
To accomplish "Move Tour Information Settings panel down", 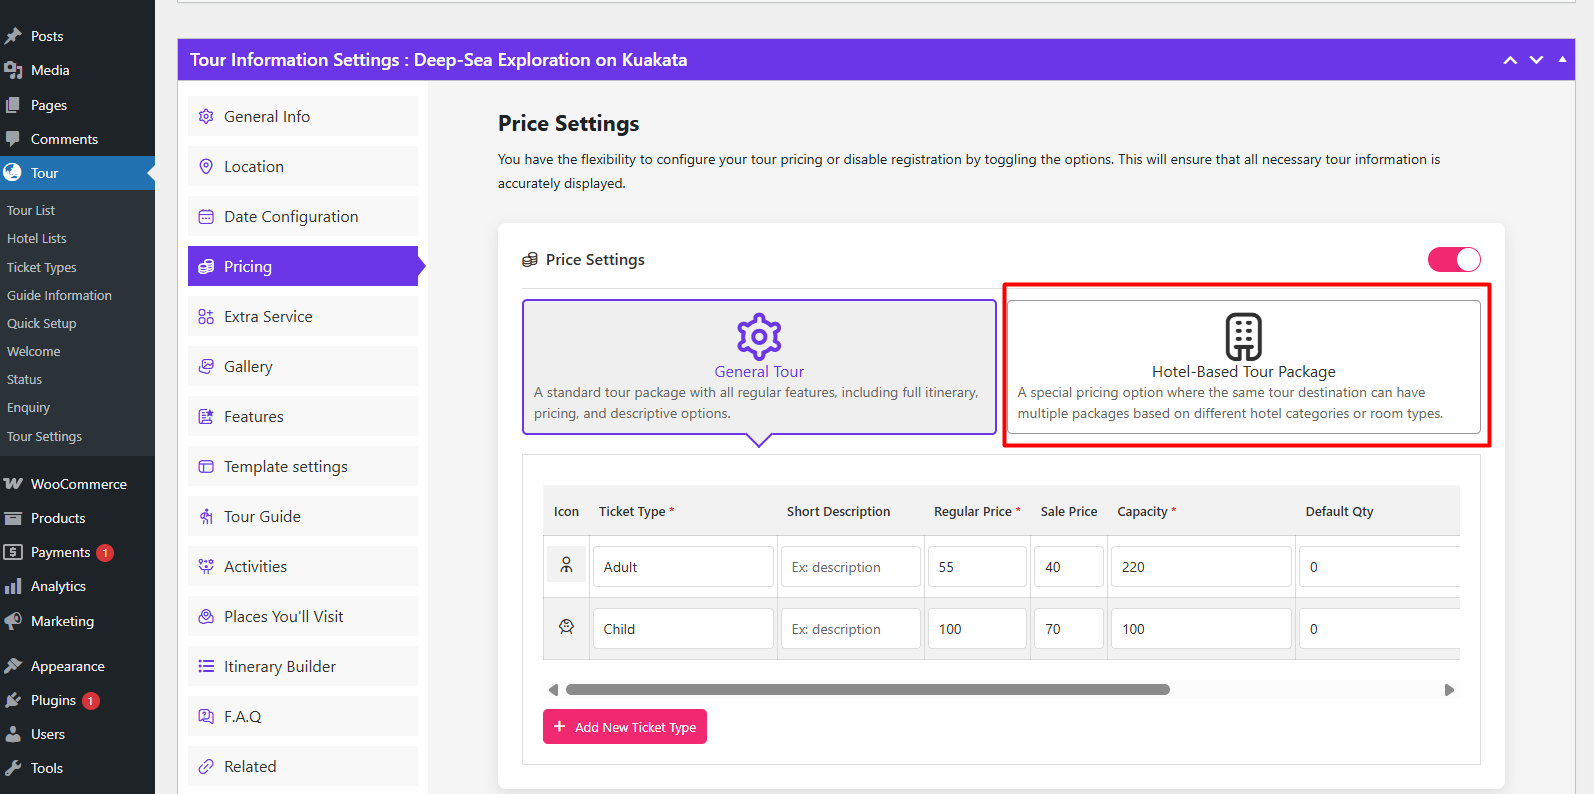I will [x=1536, y=60].
